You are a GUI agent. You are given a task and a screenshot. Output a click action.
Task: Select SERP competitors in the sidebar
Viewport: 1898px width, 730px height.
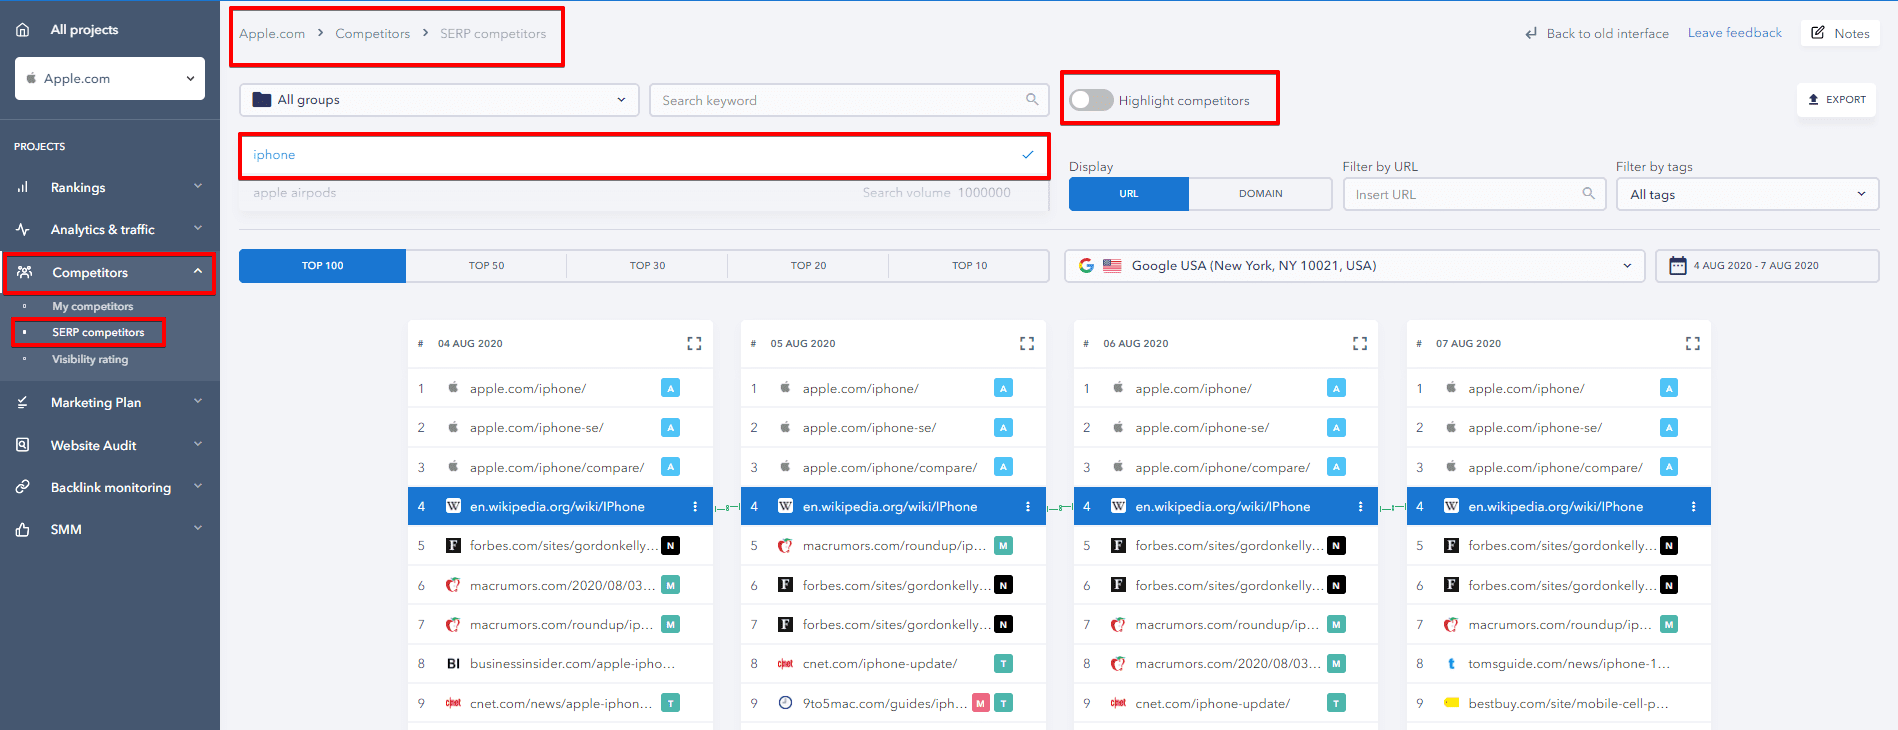coord(98,332)
